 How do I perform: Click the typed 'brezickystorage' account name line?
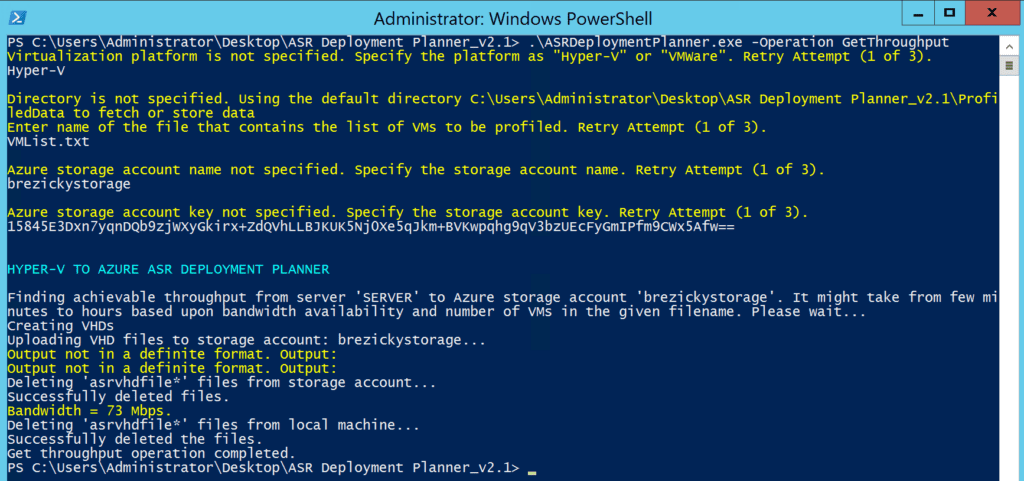click(69, 185)
